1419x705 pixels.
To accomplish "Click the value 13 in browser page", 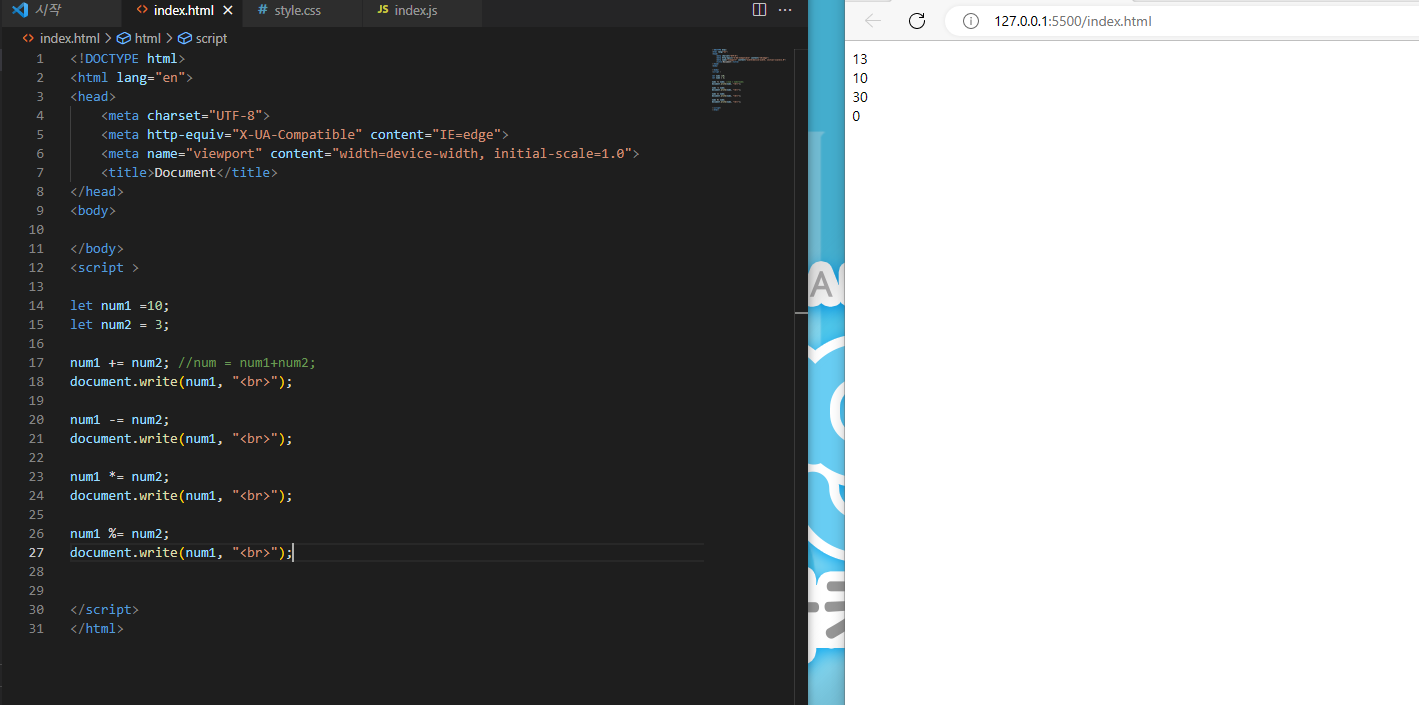I will pyautogui.click(x=860, y=59).
